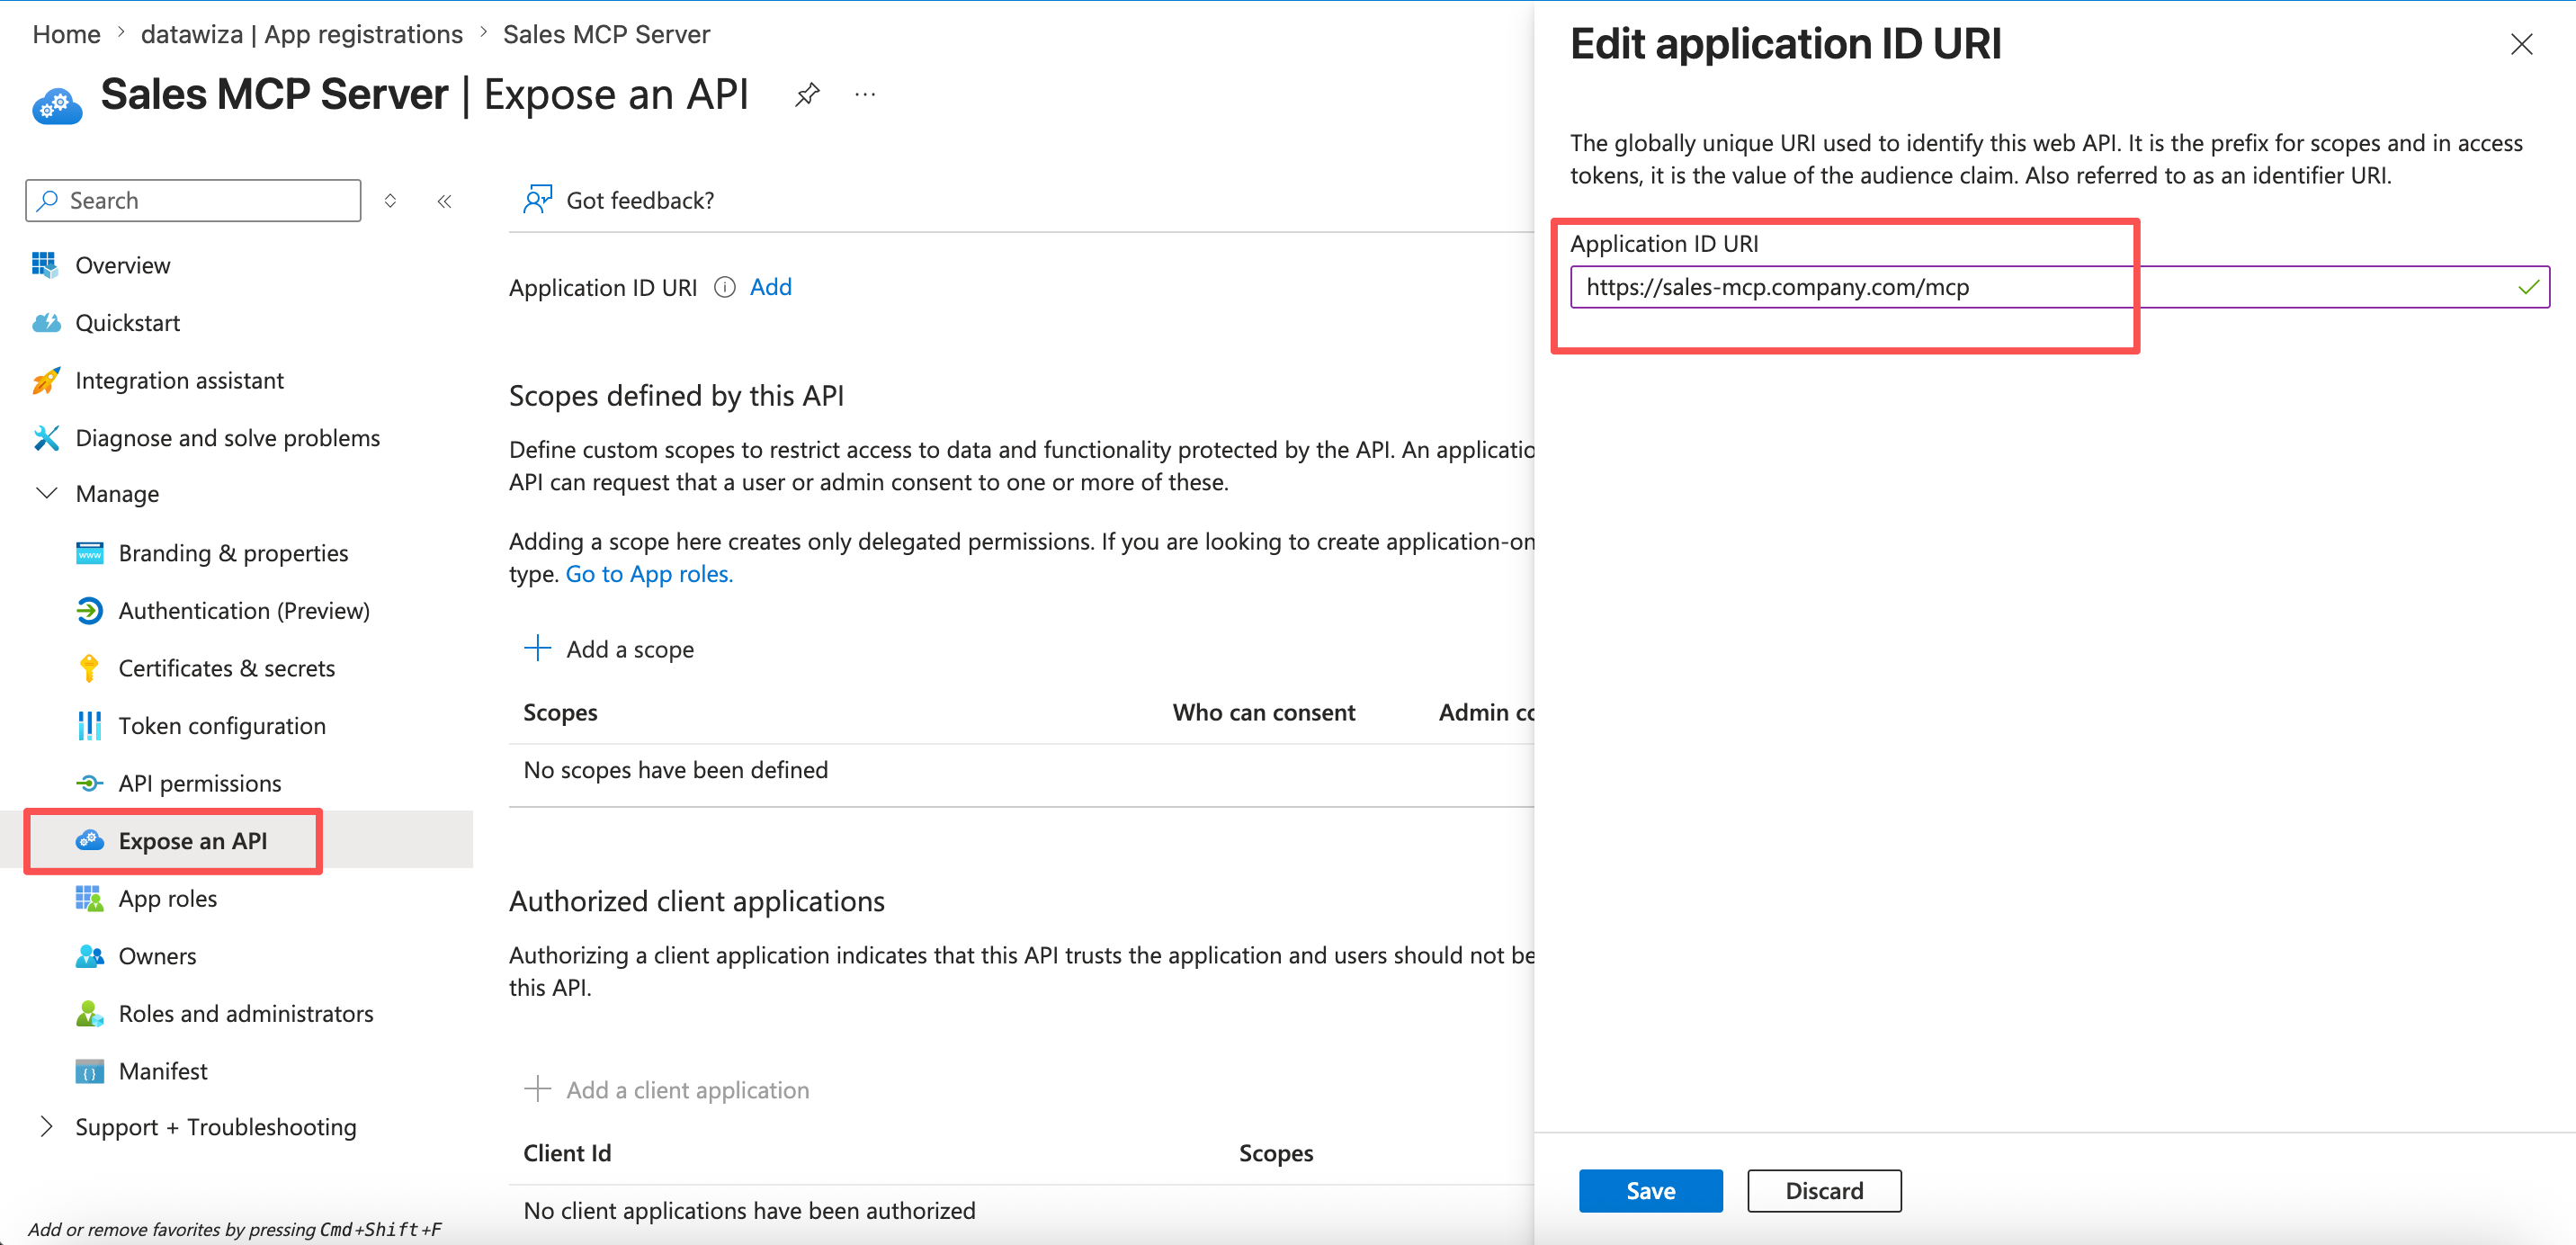Discard the application ID URI changes

pos(1824,1191)
